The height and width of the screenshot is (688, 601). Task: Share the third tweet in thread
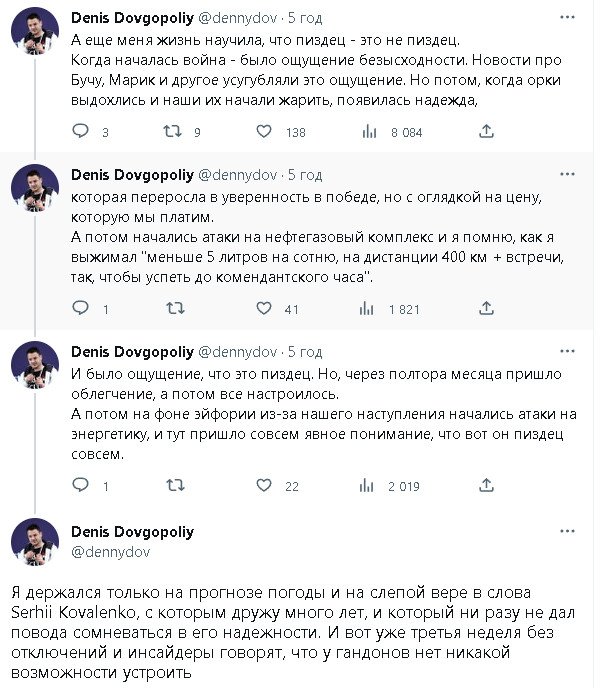(487, 486)
